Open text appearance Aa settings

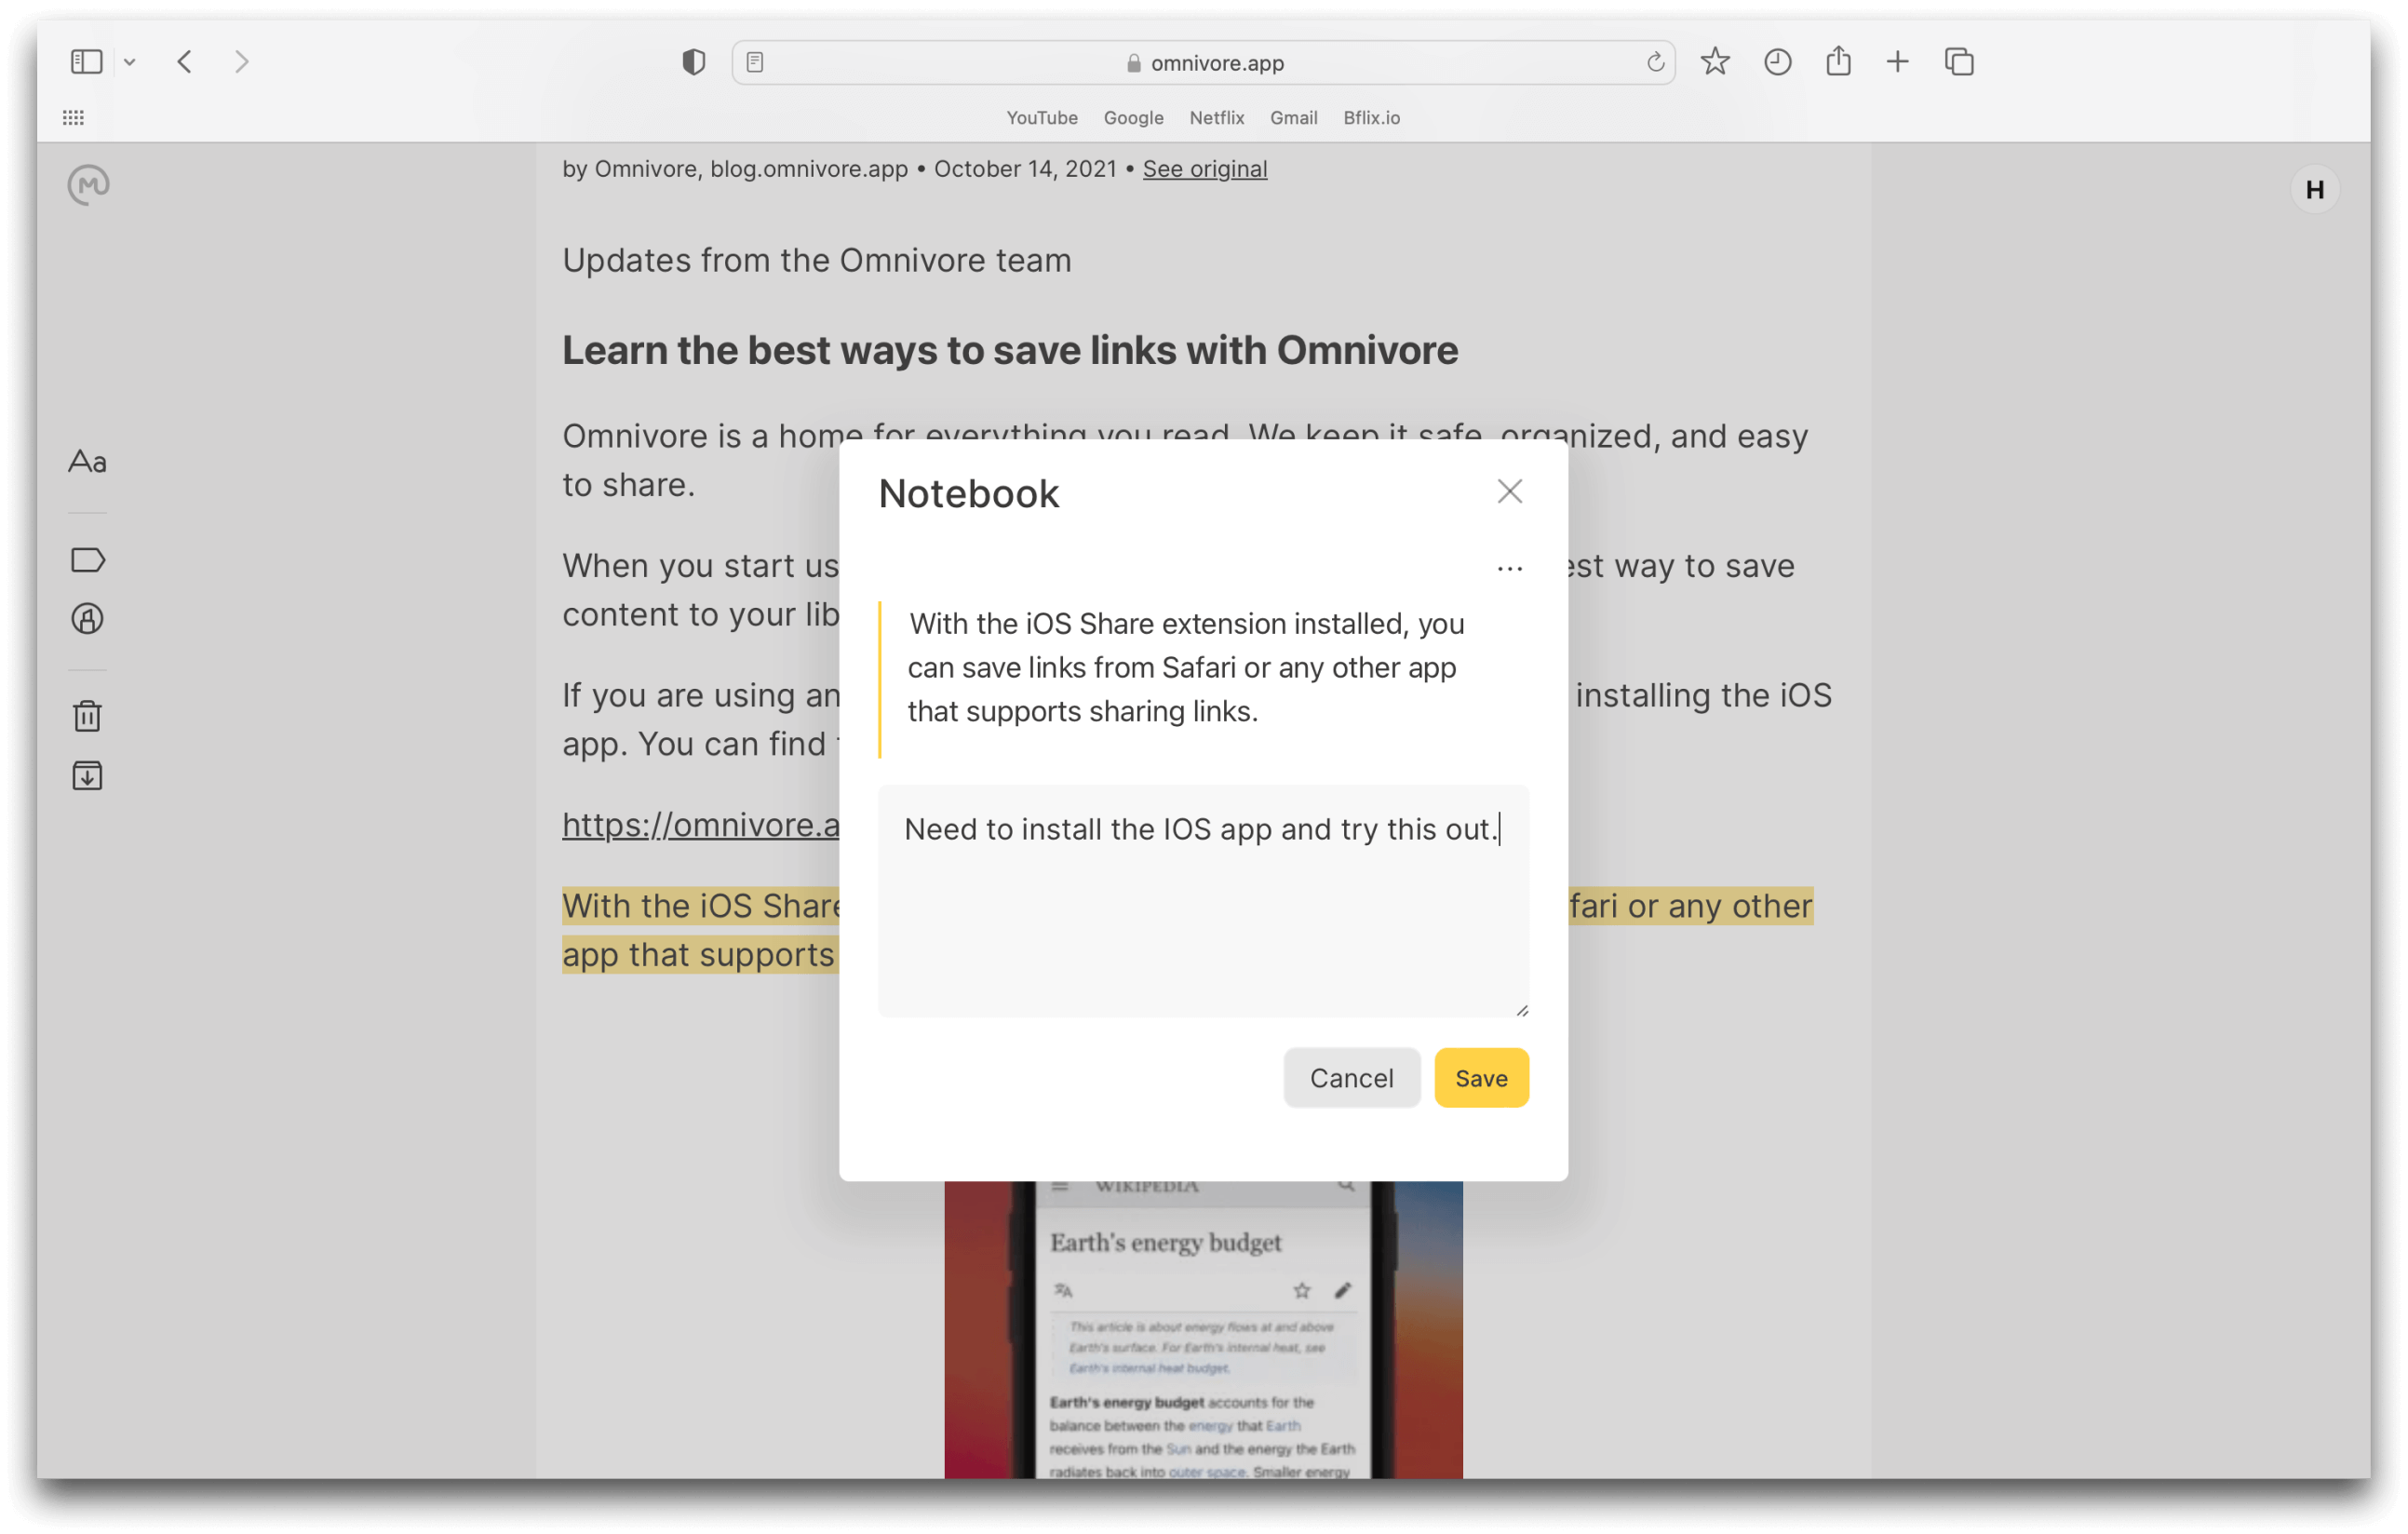click(88, 461)
